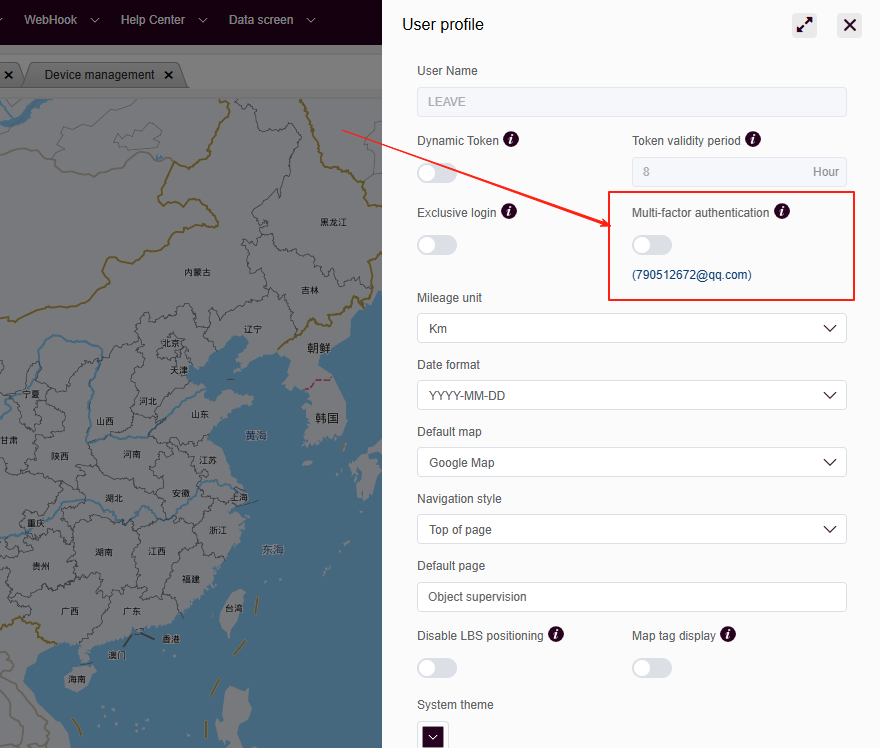Click the Multi-factor authentication info icon
Screen dimensions: 880x748
click(782, 212)
